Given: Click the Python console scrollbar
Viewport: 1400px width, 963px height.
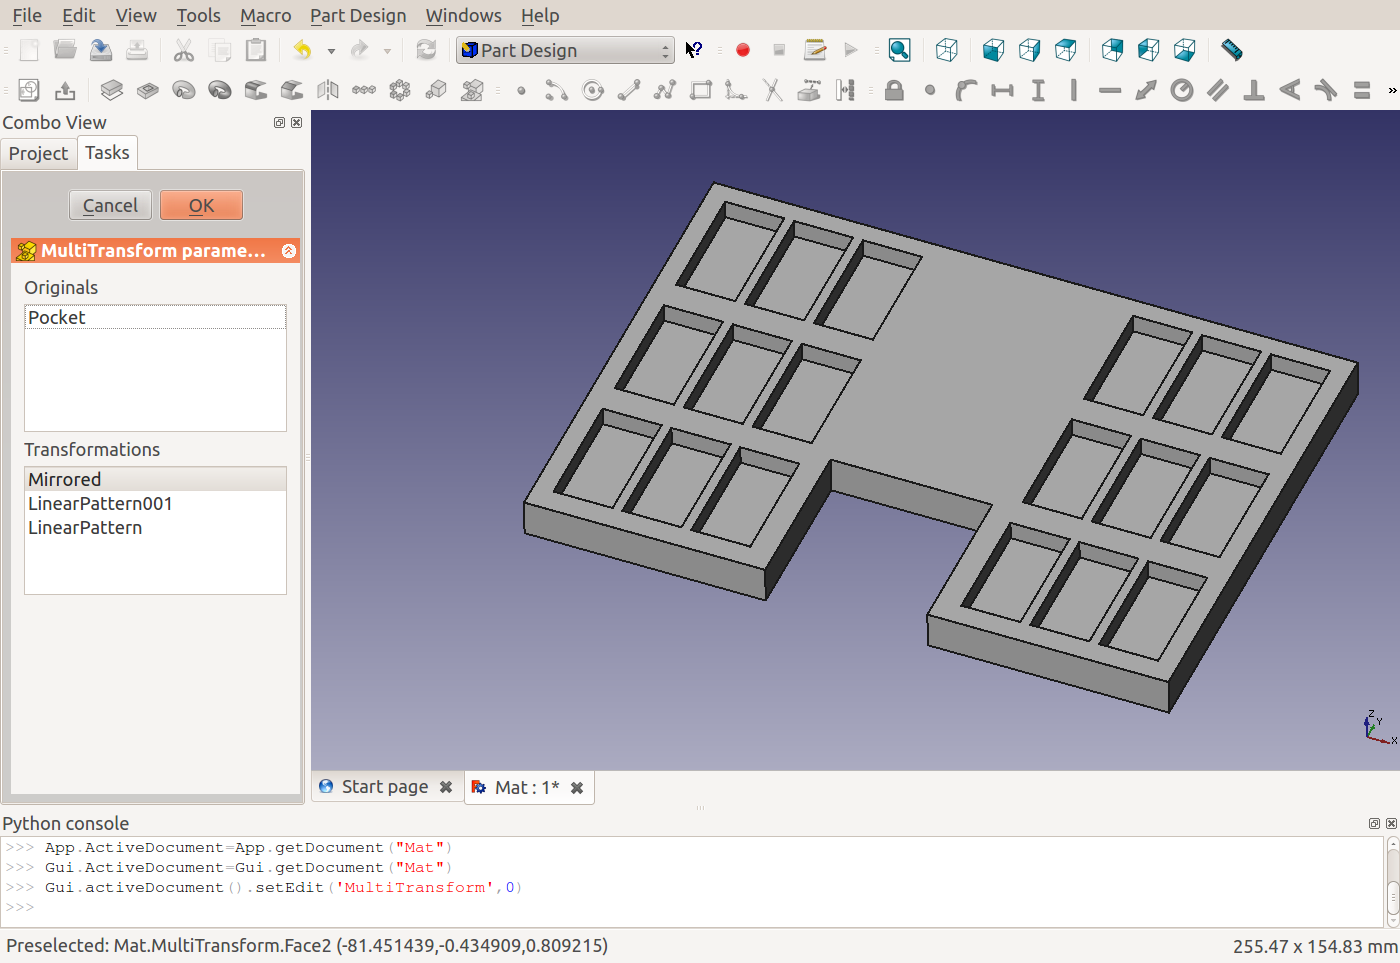Looking at the screenshot, I should pos(1392,882).
